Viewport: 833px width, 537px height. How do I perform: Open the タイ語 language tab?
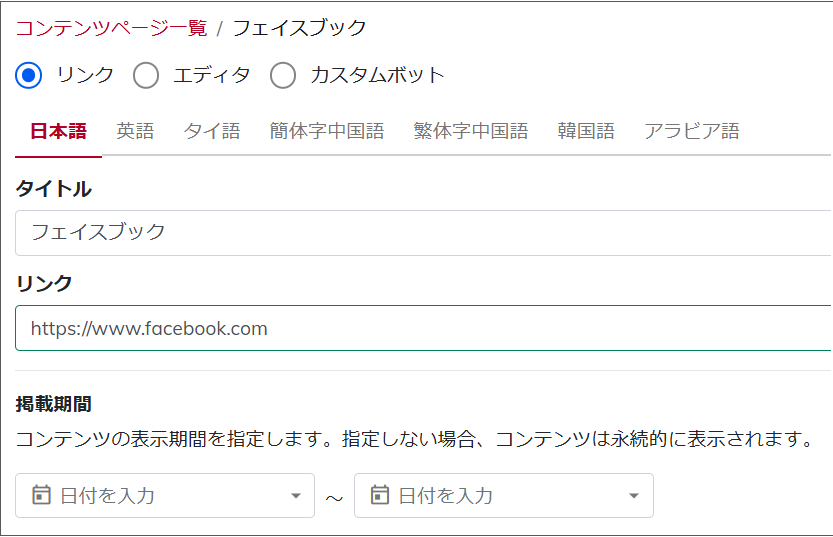(x=212, y=131)
